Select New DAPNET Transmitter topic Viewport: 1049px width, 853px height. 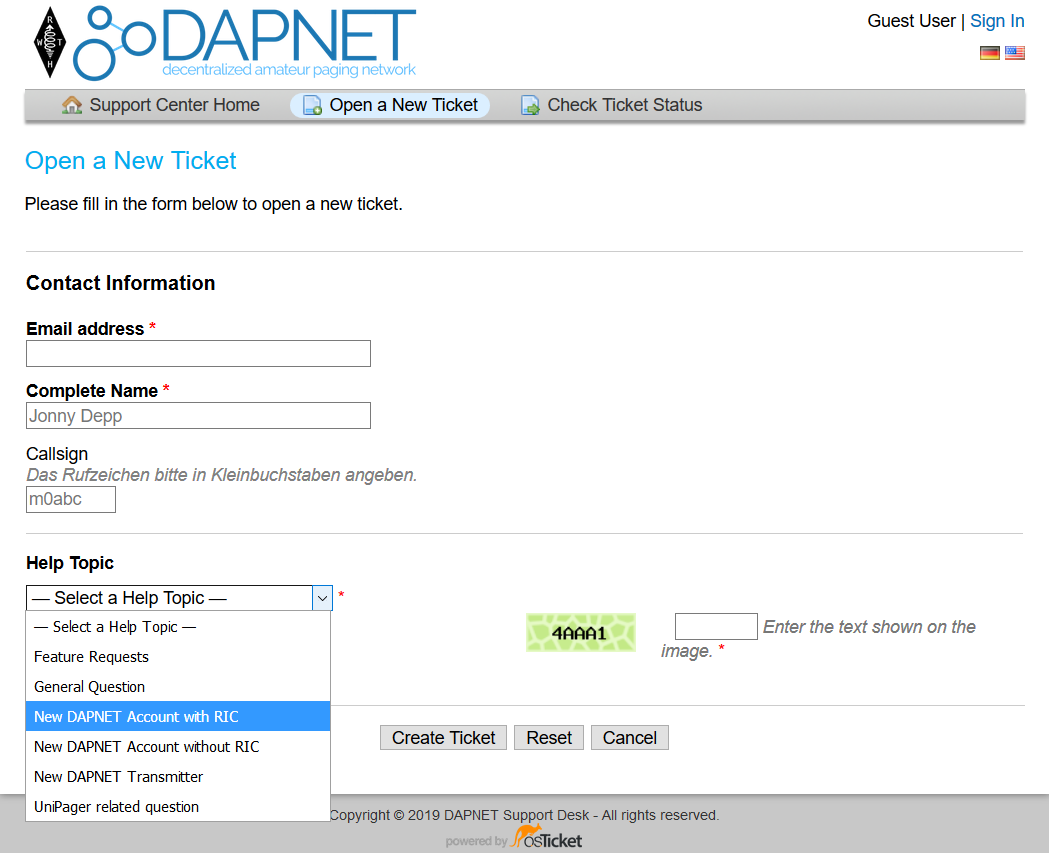178,777
